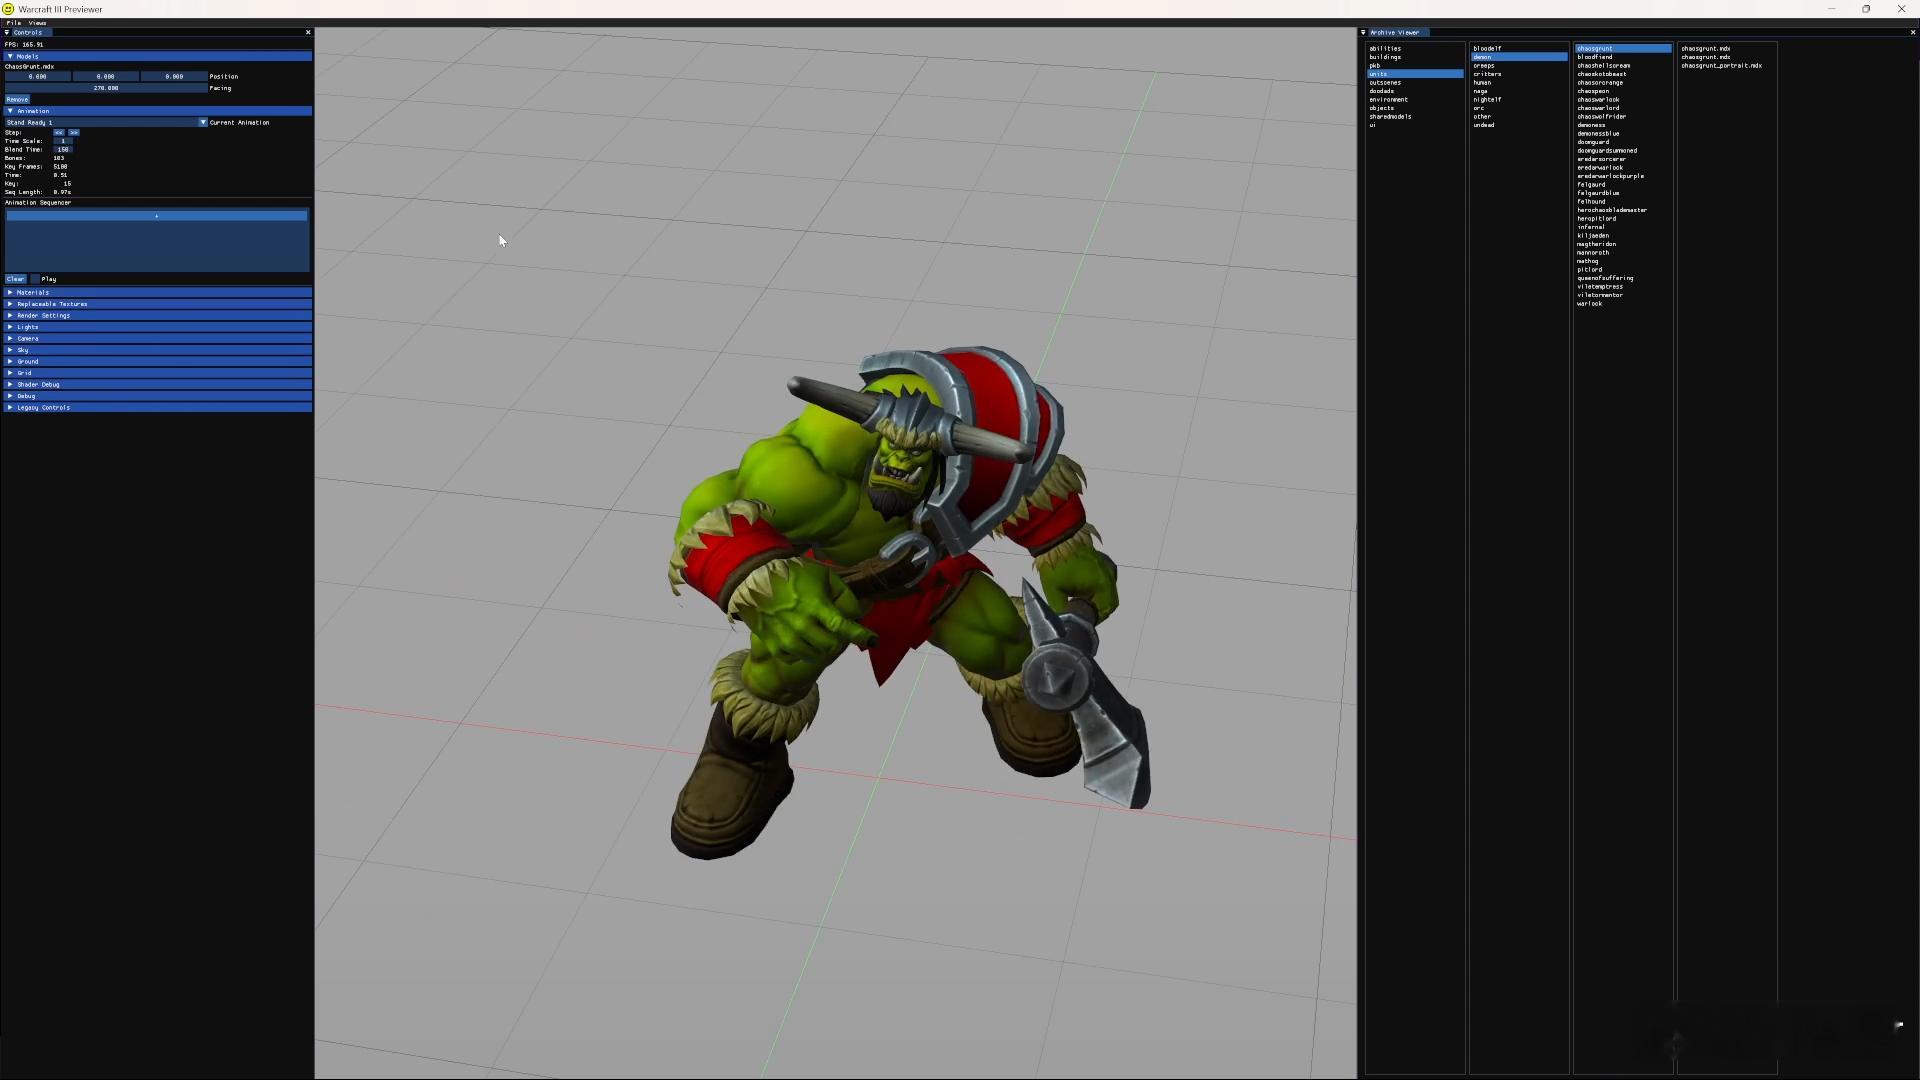
Task: Expand the Shader Debug section
Action: coord(158,384)
